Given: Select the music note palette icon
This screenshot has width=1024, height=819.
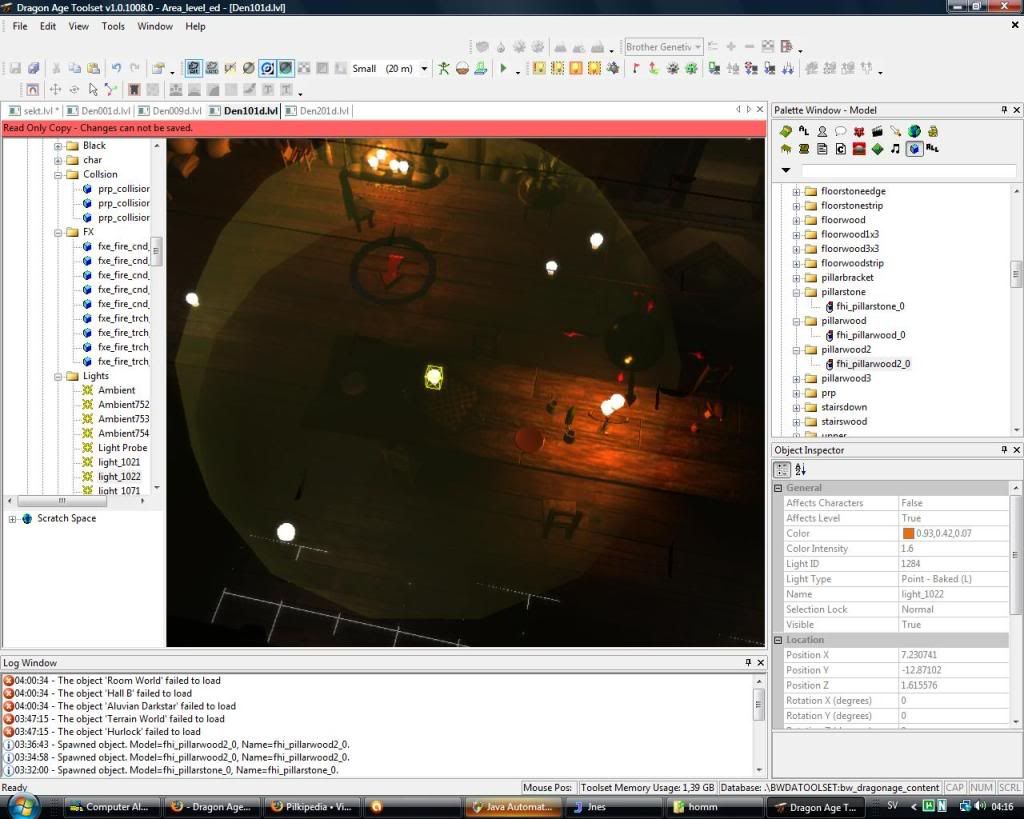Looking at the screenshot, I should [895, 149].
